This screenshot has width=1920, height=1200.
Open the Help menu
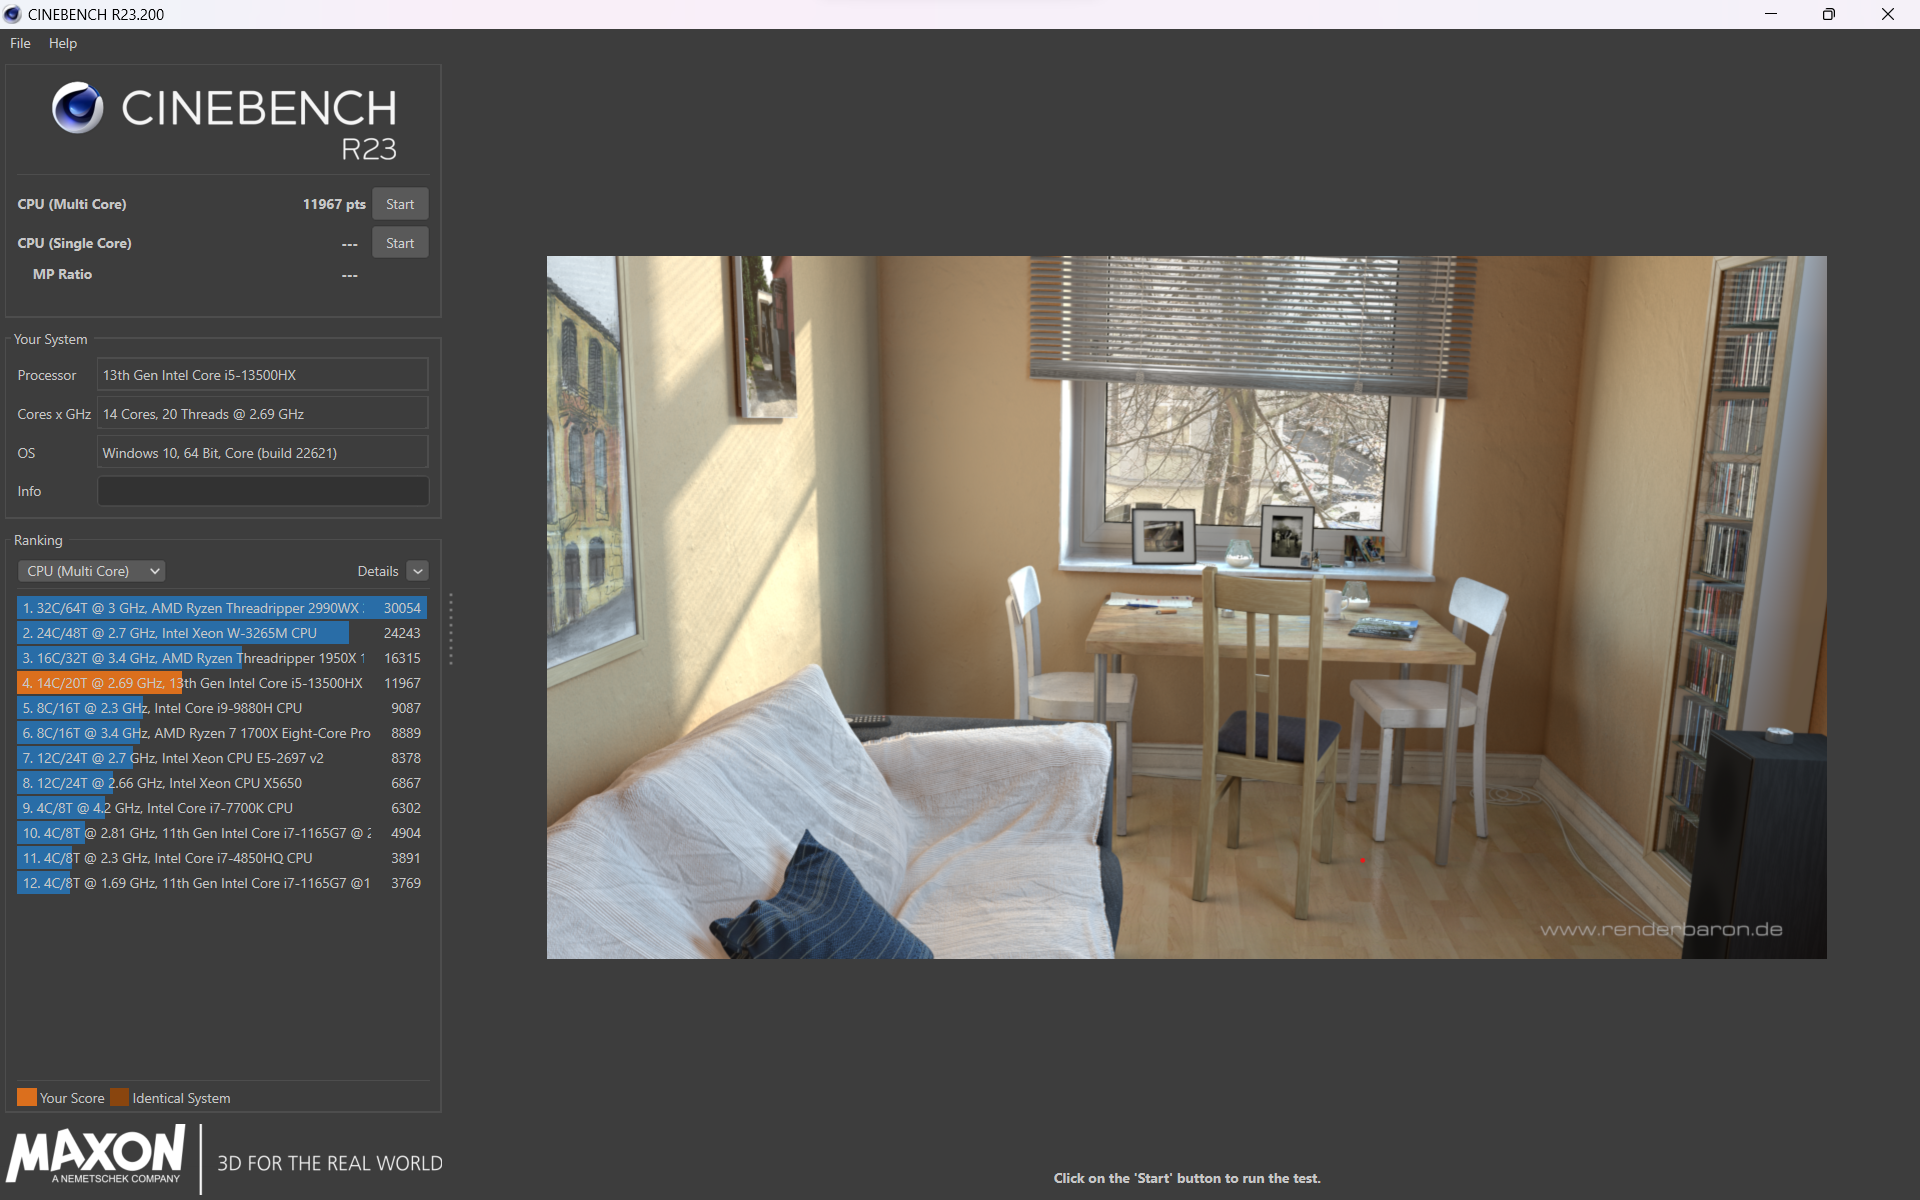pos(62,43)
